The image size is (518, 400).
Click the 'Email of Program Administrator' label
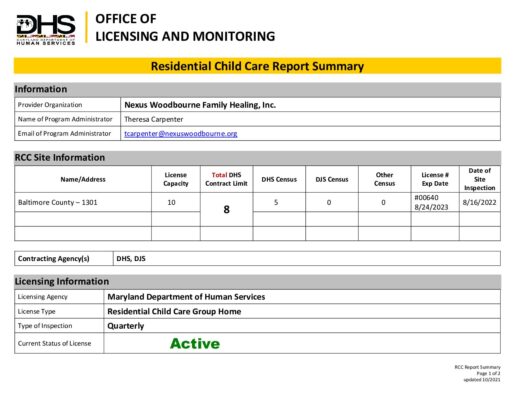point(64,133)
